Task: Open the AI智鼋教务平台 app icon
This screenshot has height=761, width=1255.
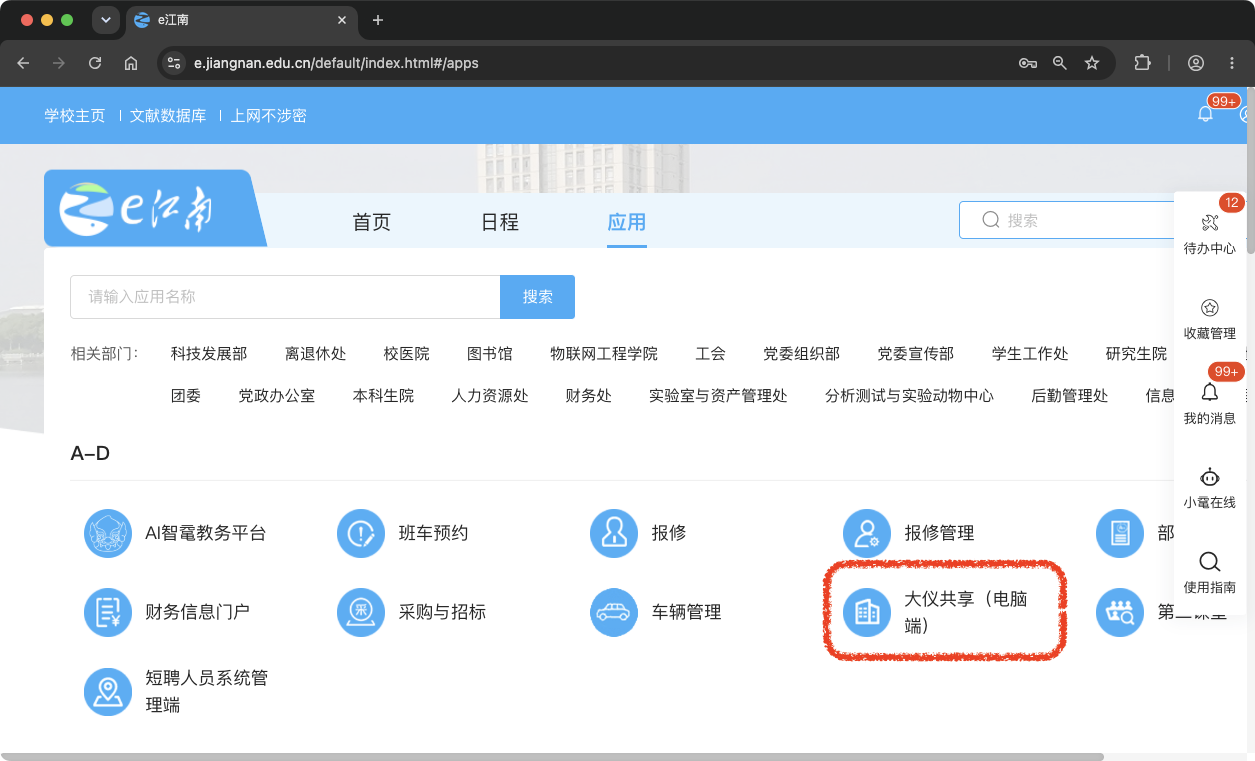Action: [x=108, y=533]
